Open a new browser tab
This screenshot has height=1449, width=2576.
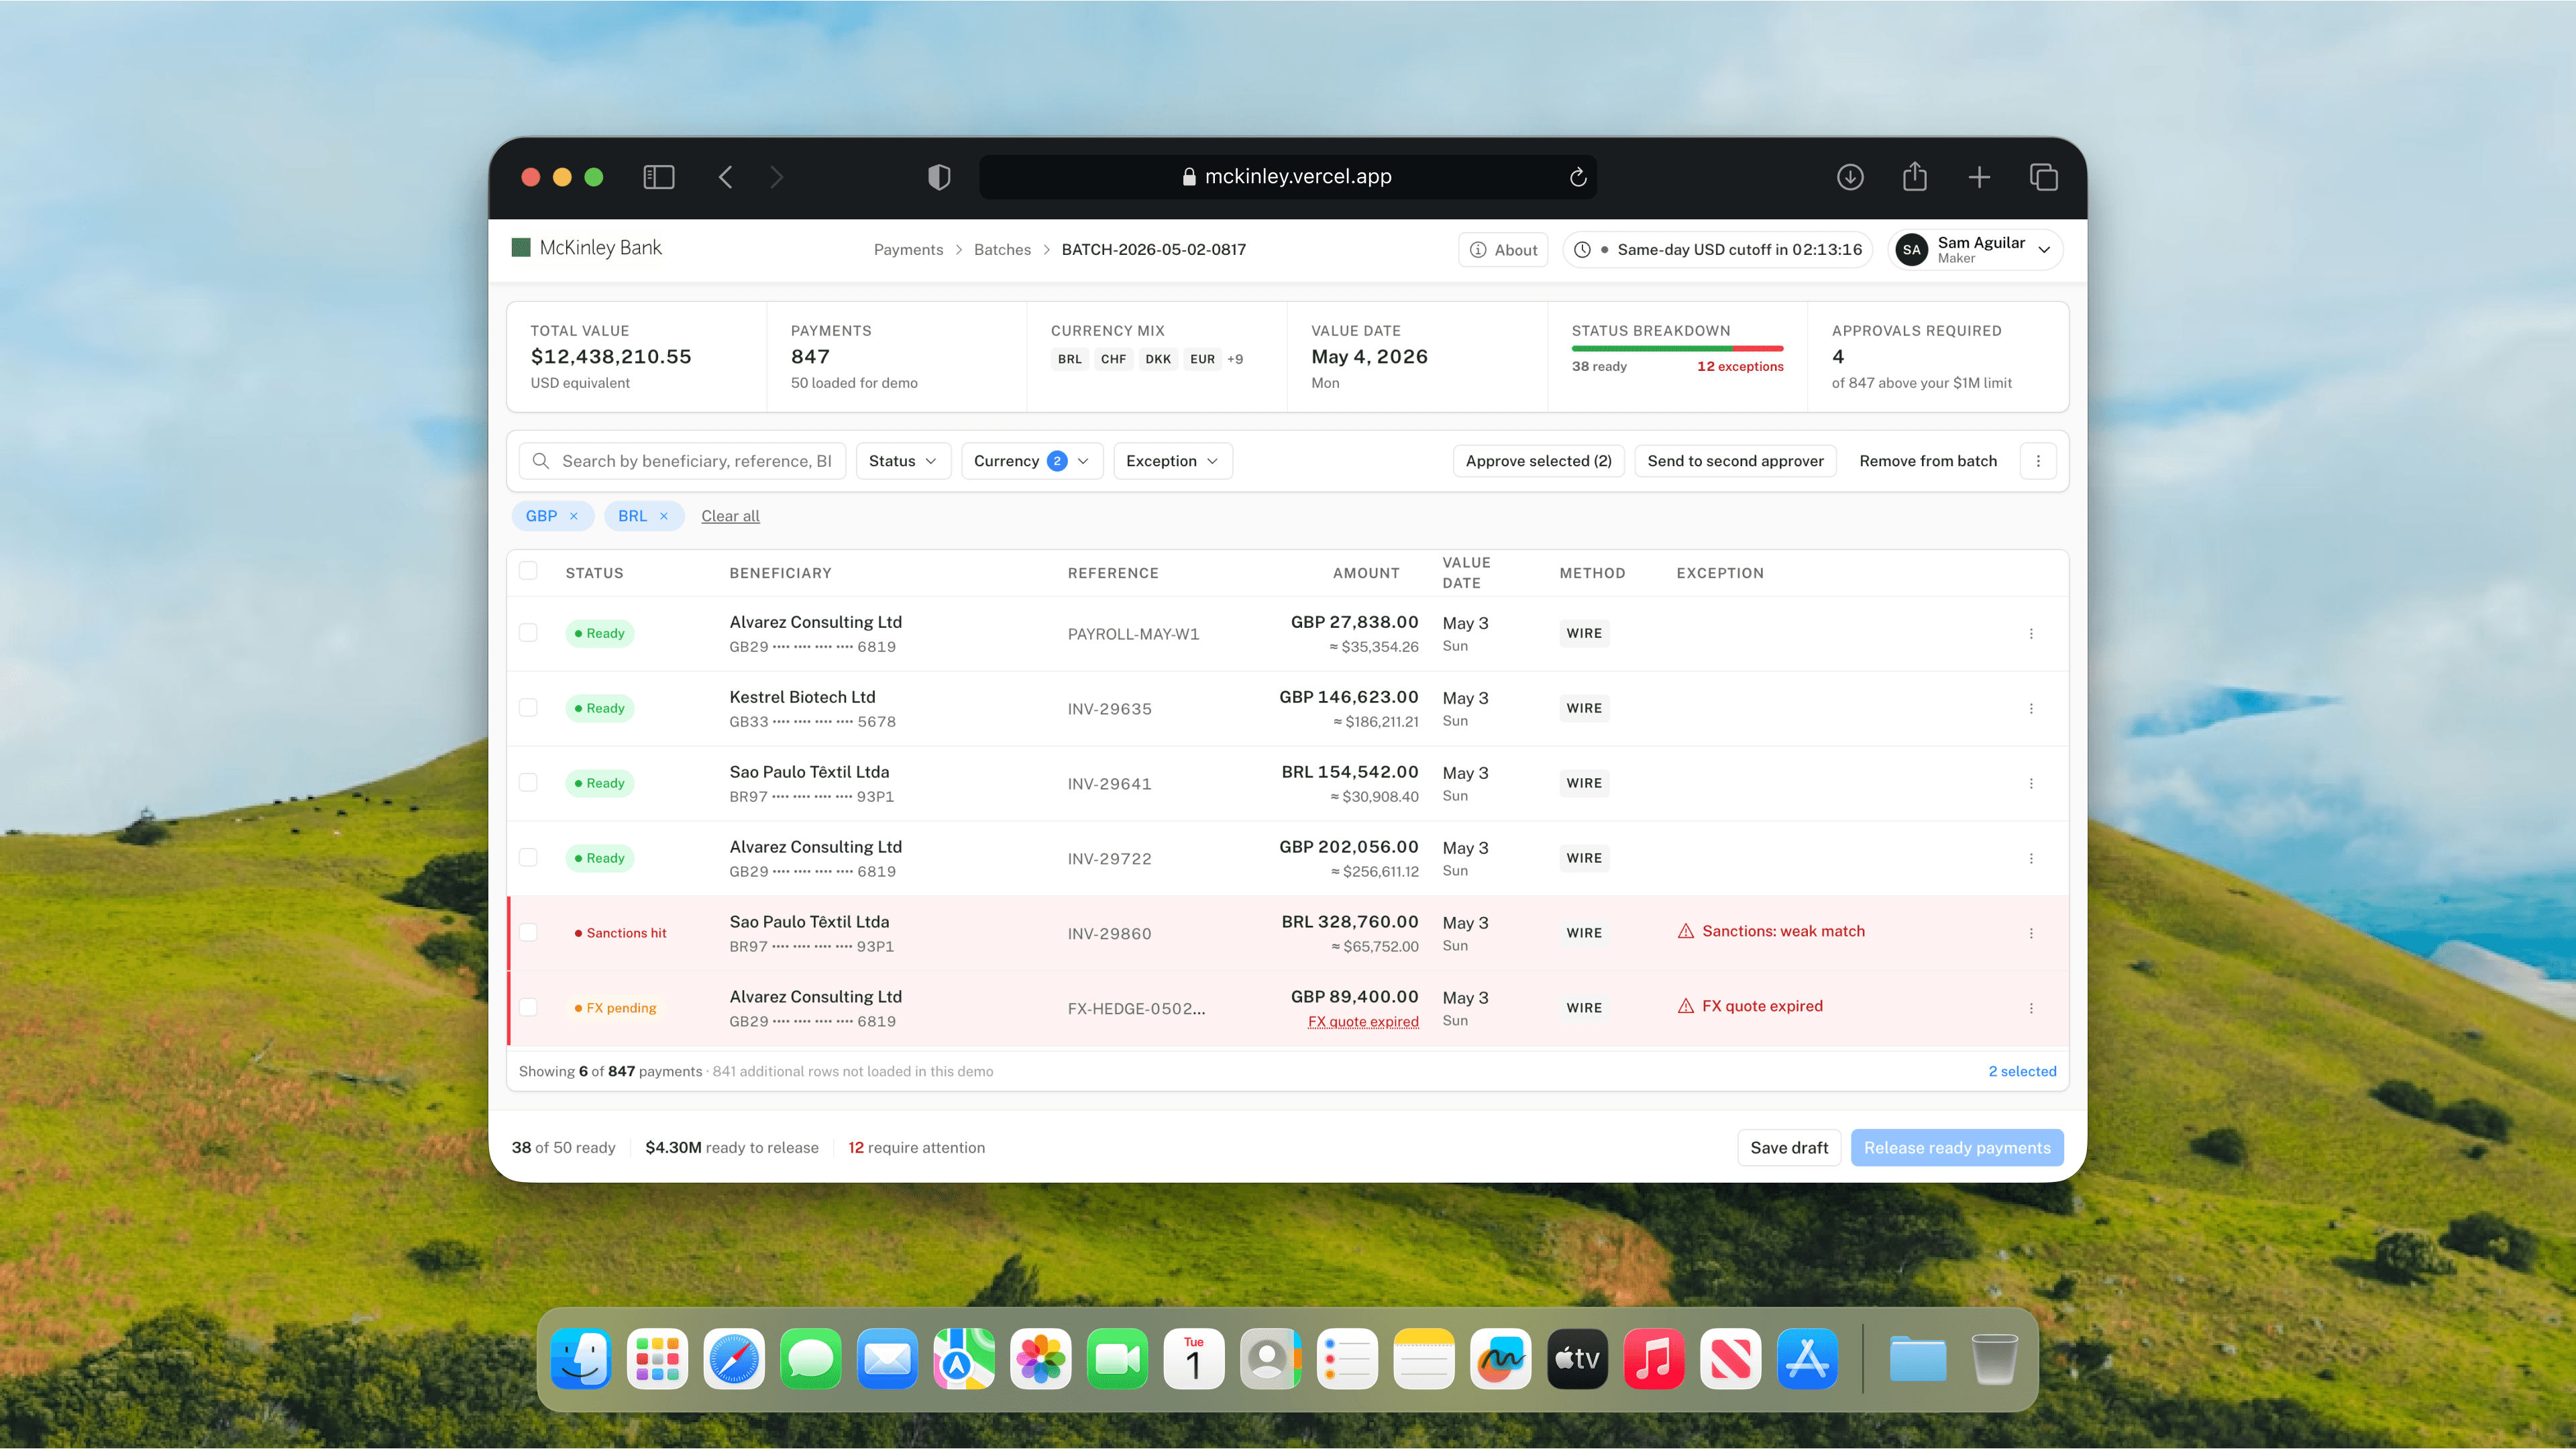pyautogui.click(x=1979, y=177)
